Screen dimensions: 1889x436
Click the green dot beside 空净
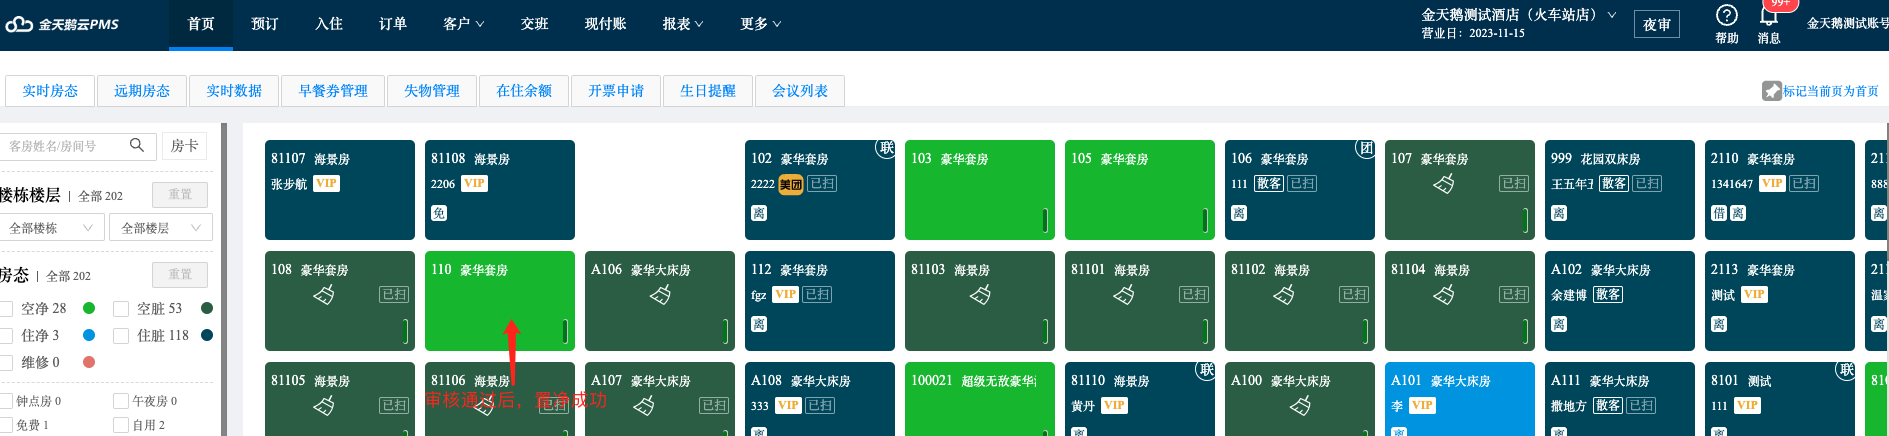click(89, 308)
